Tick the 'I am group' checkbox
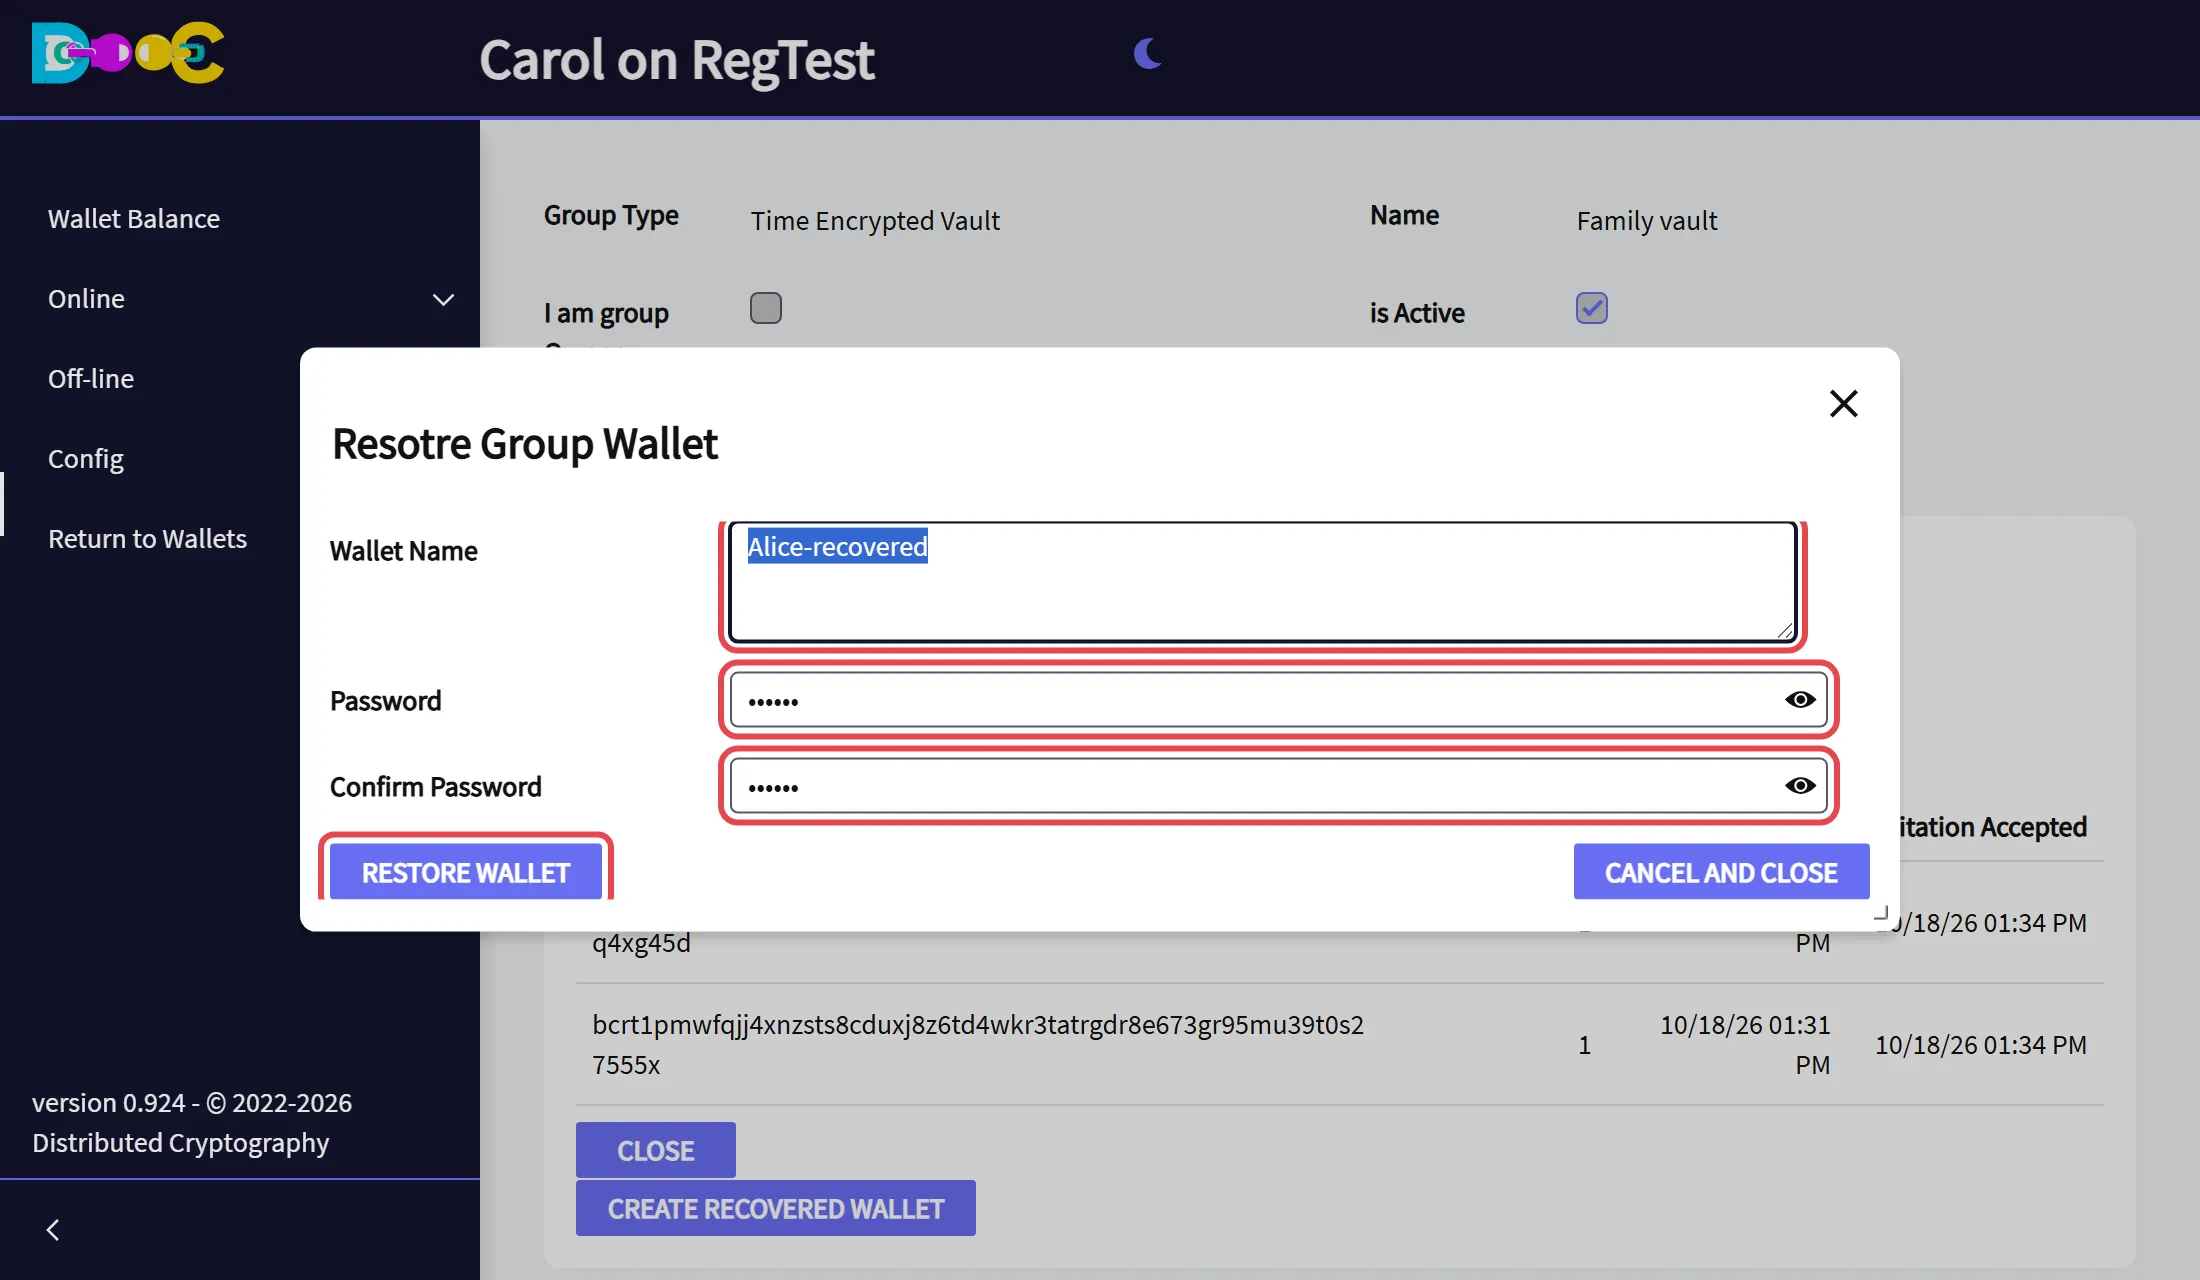Image resolution: width=2200 pixels, height=1280 pixels. pyautogui.click(x=766, y=308)
